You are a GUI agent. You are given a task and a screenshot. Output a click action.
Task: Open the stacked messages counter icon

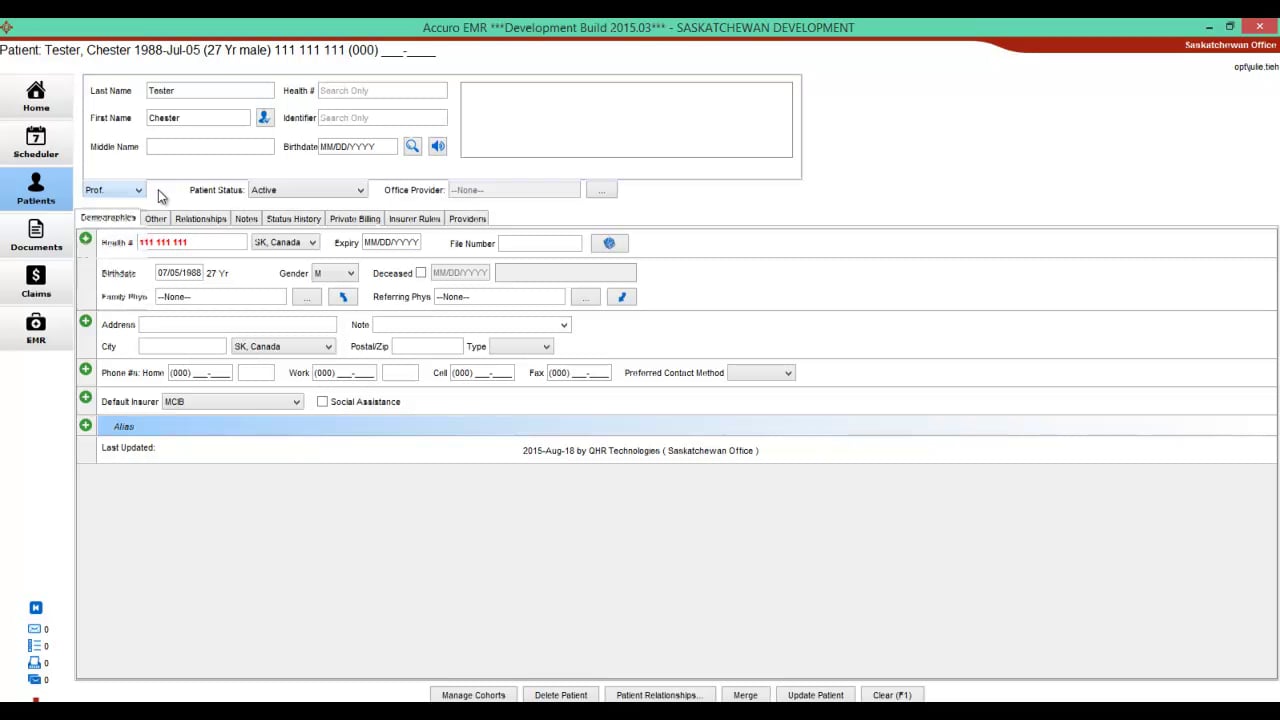click(34, 680)
